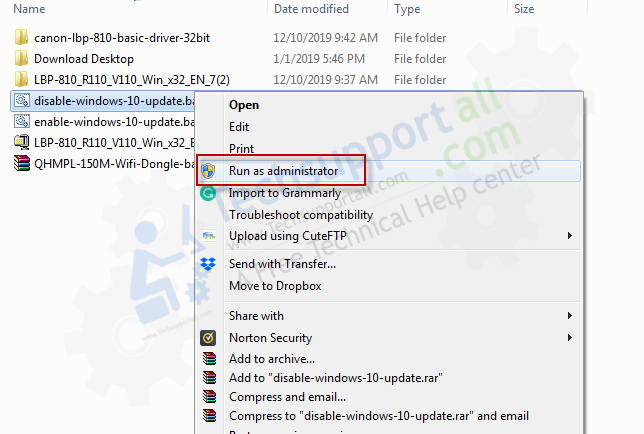The image size is (644, 434).
Task: Click the CuteFTP icon beside Upload entry
Action: tap(209, 236)
